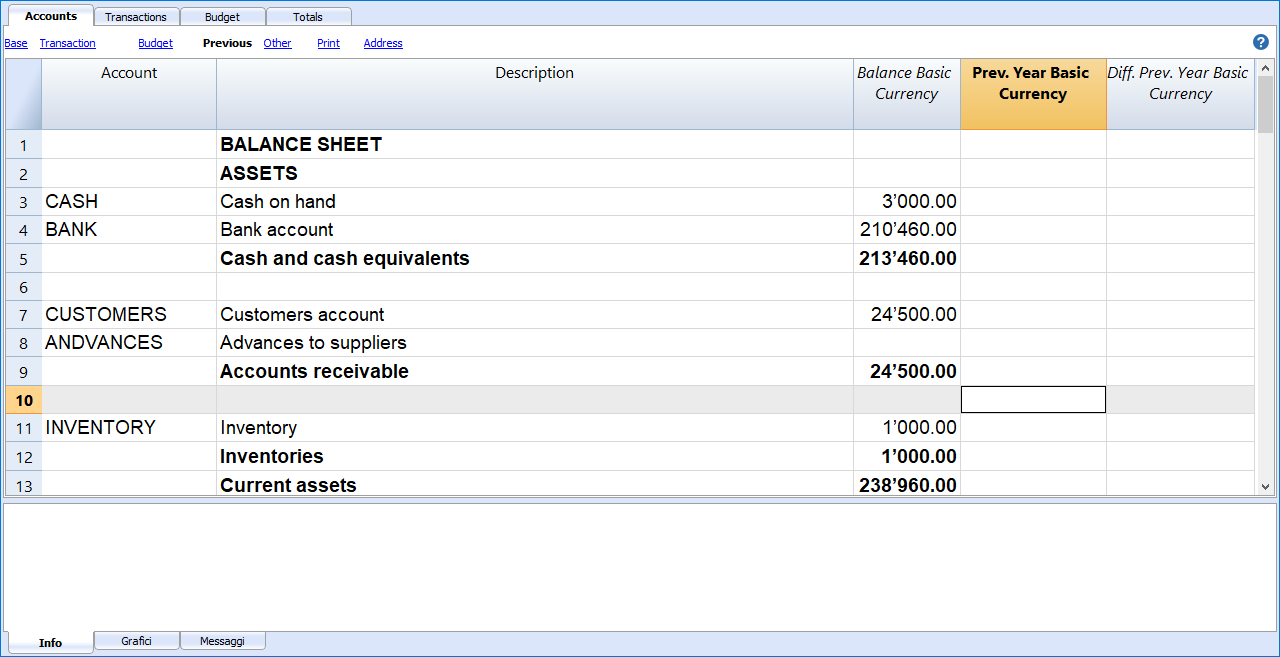Click the Other view link
The image size is (1280, 657).
tap(277, 43)
